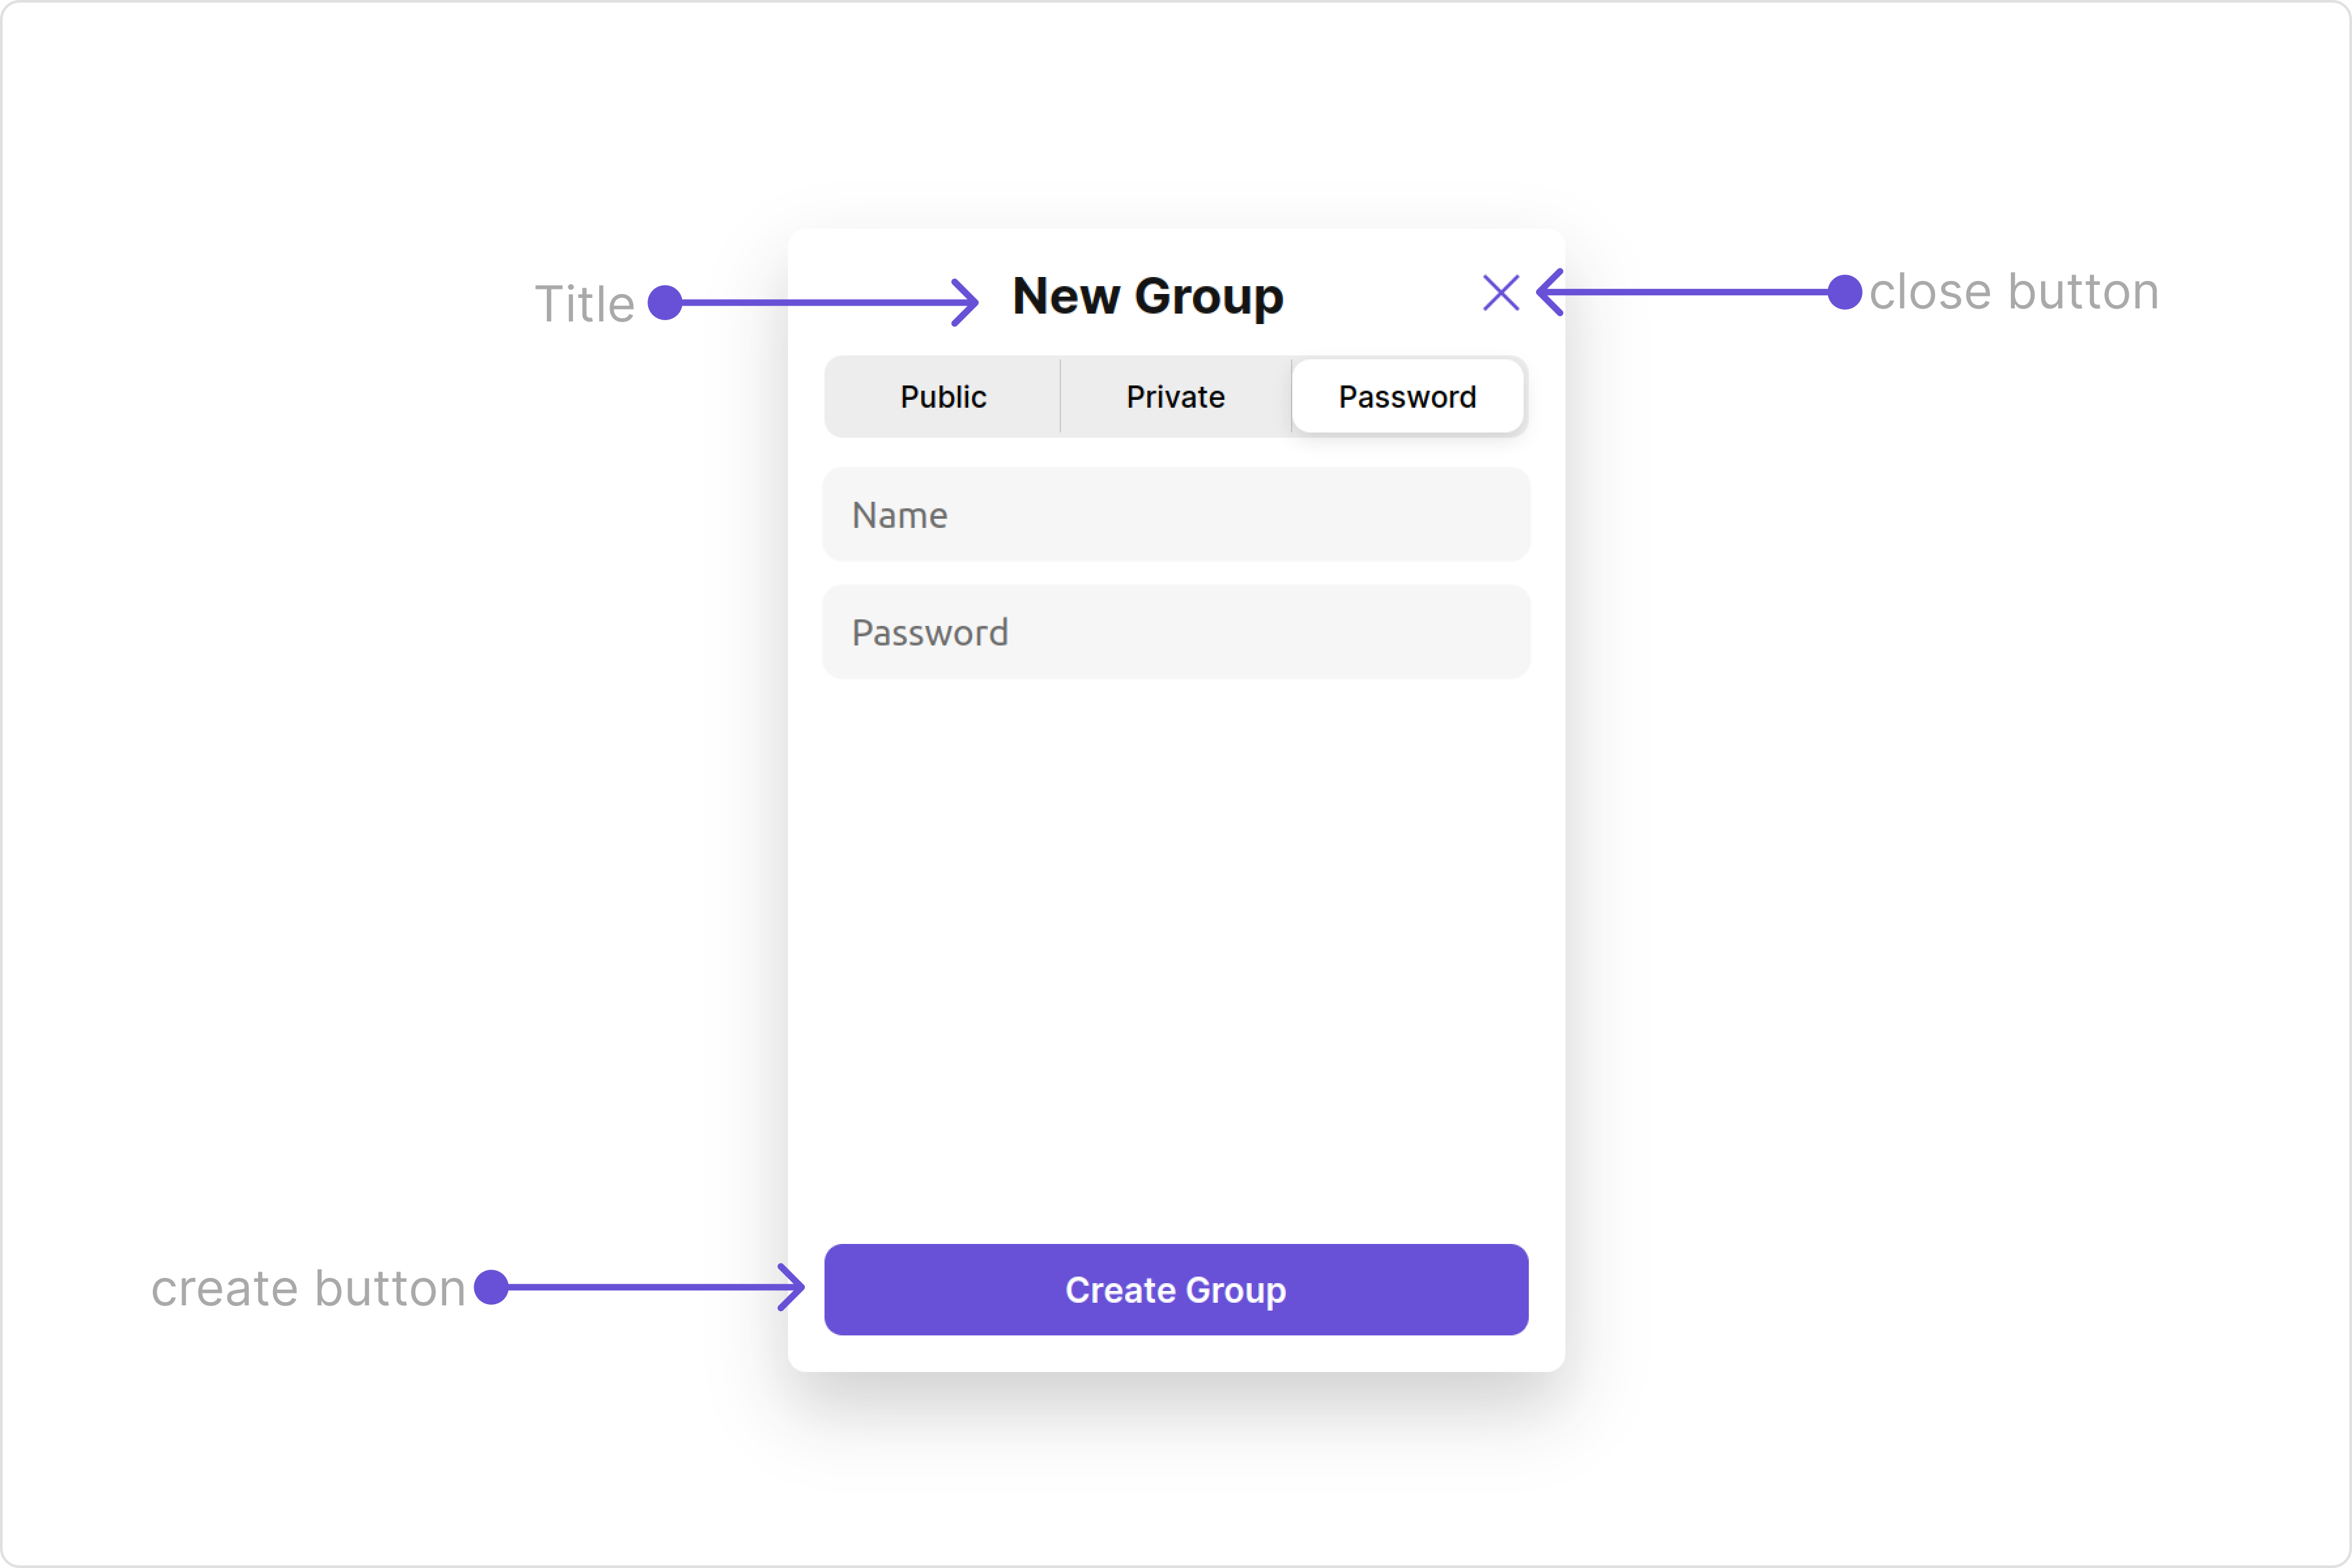
Task: Switch to the Private group type tab
Action: (1175, 397)
